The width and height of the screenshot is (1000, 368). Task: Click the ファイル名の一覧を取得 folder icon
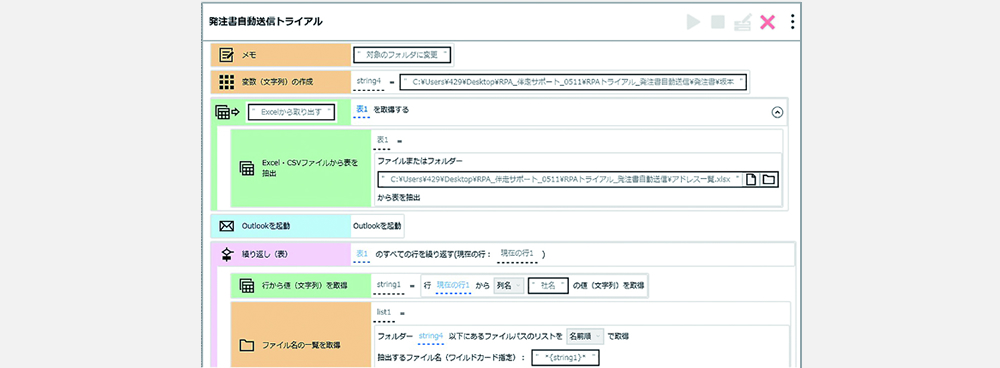246,346
